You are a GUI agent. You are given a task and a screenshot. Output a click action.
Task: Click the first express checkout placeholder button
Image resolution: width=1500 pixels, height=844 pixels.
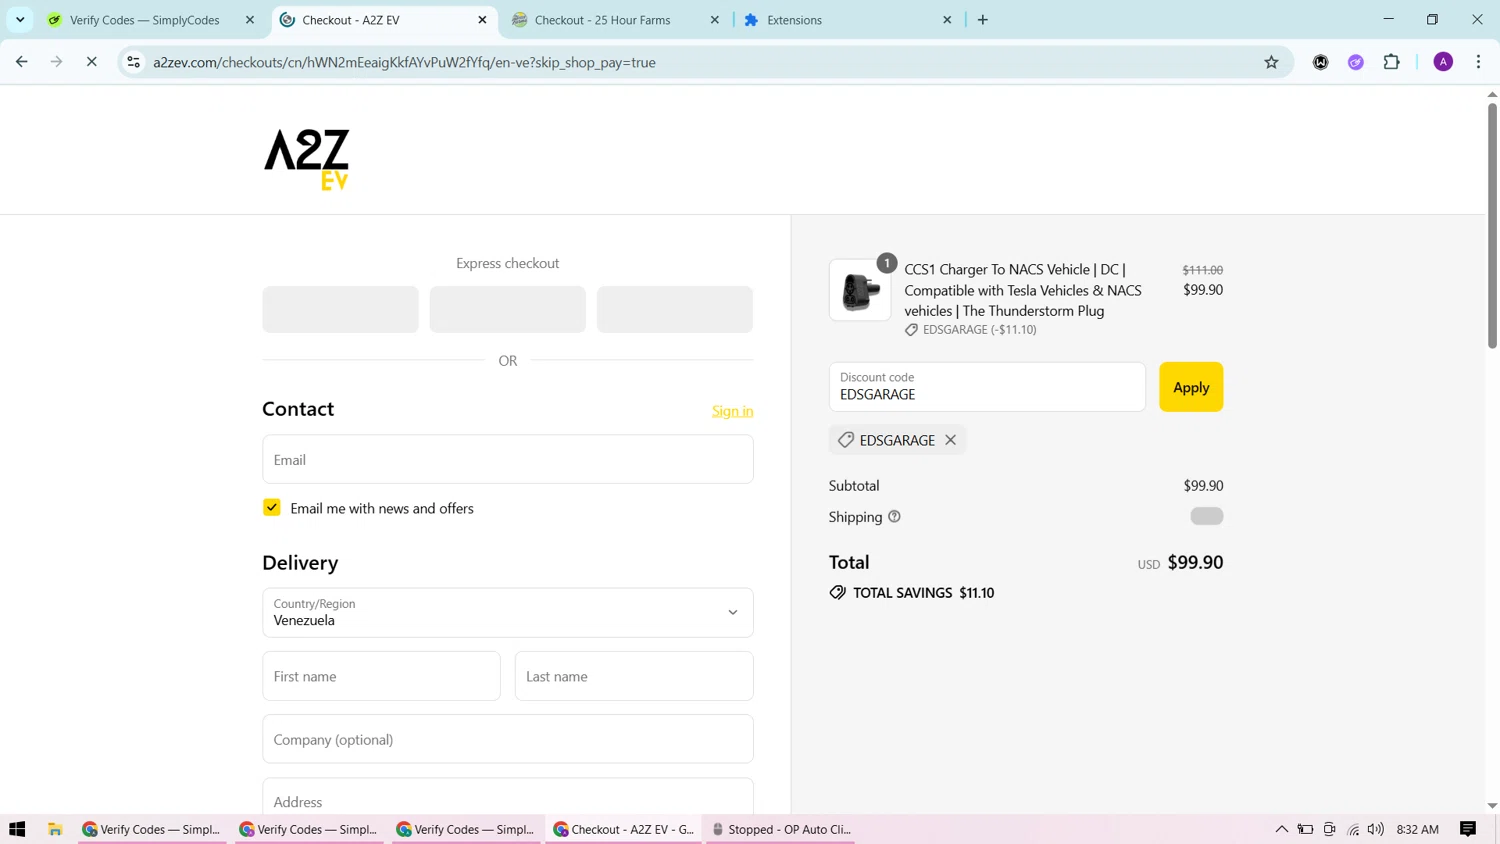340,309
